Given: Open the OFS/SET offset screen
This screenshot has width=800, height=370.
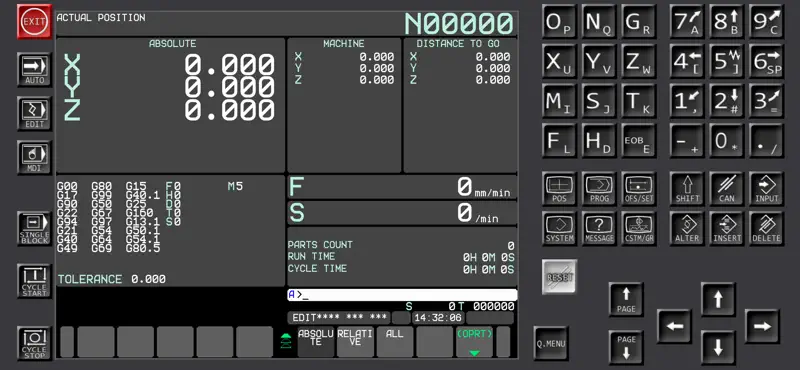Looking at the screenshot, I should coord(639,188).
